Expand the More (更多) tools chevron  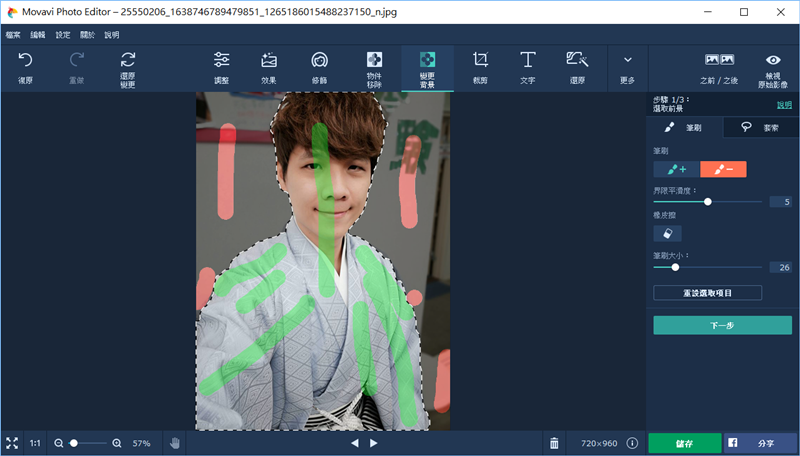click(628, 60)
